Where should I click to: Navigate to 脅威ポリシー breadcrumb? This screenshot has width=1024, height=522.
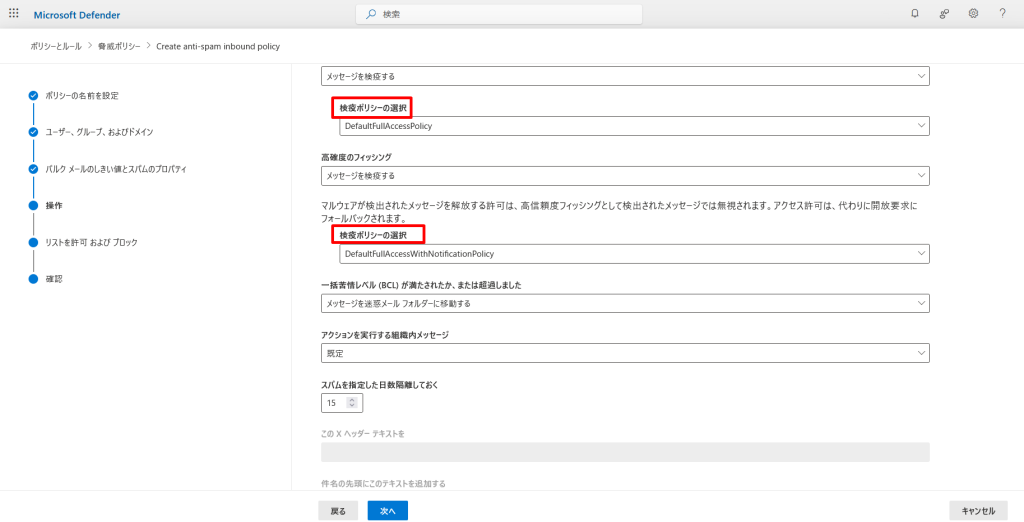[x=121, y=46]
